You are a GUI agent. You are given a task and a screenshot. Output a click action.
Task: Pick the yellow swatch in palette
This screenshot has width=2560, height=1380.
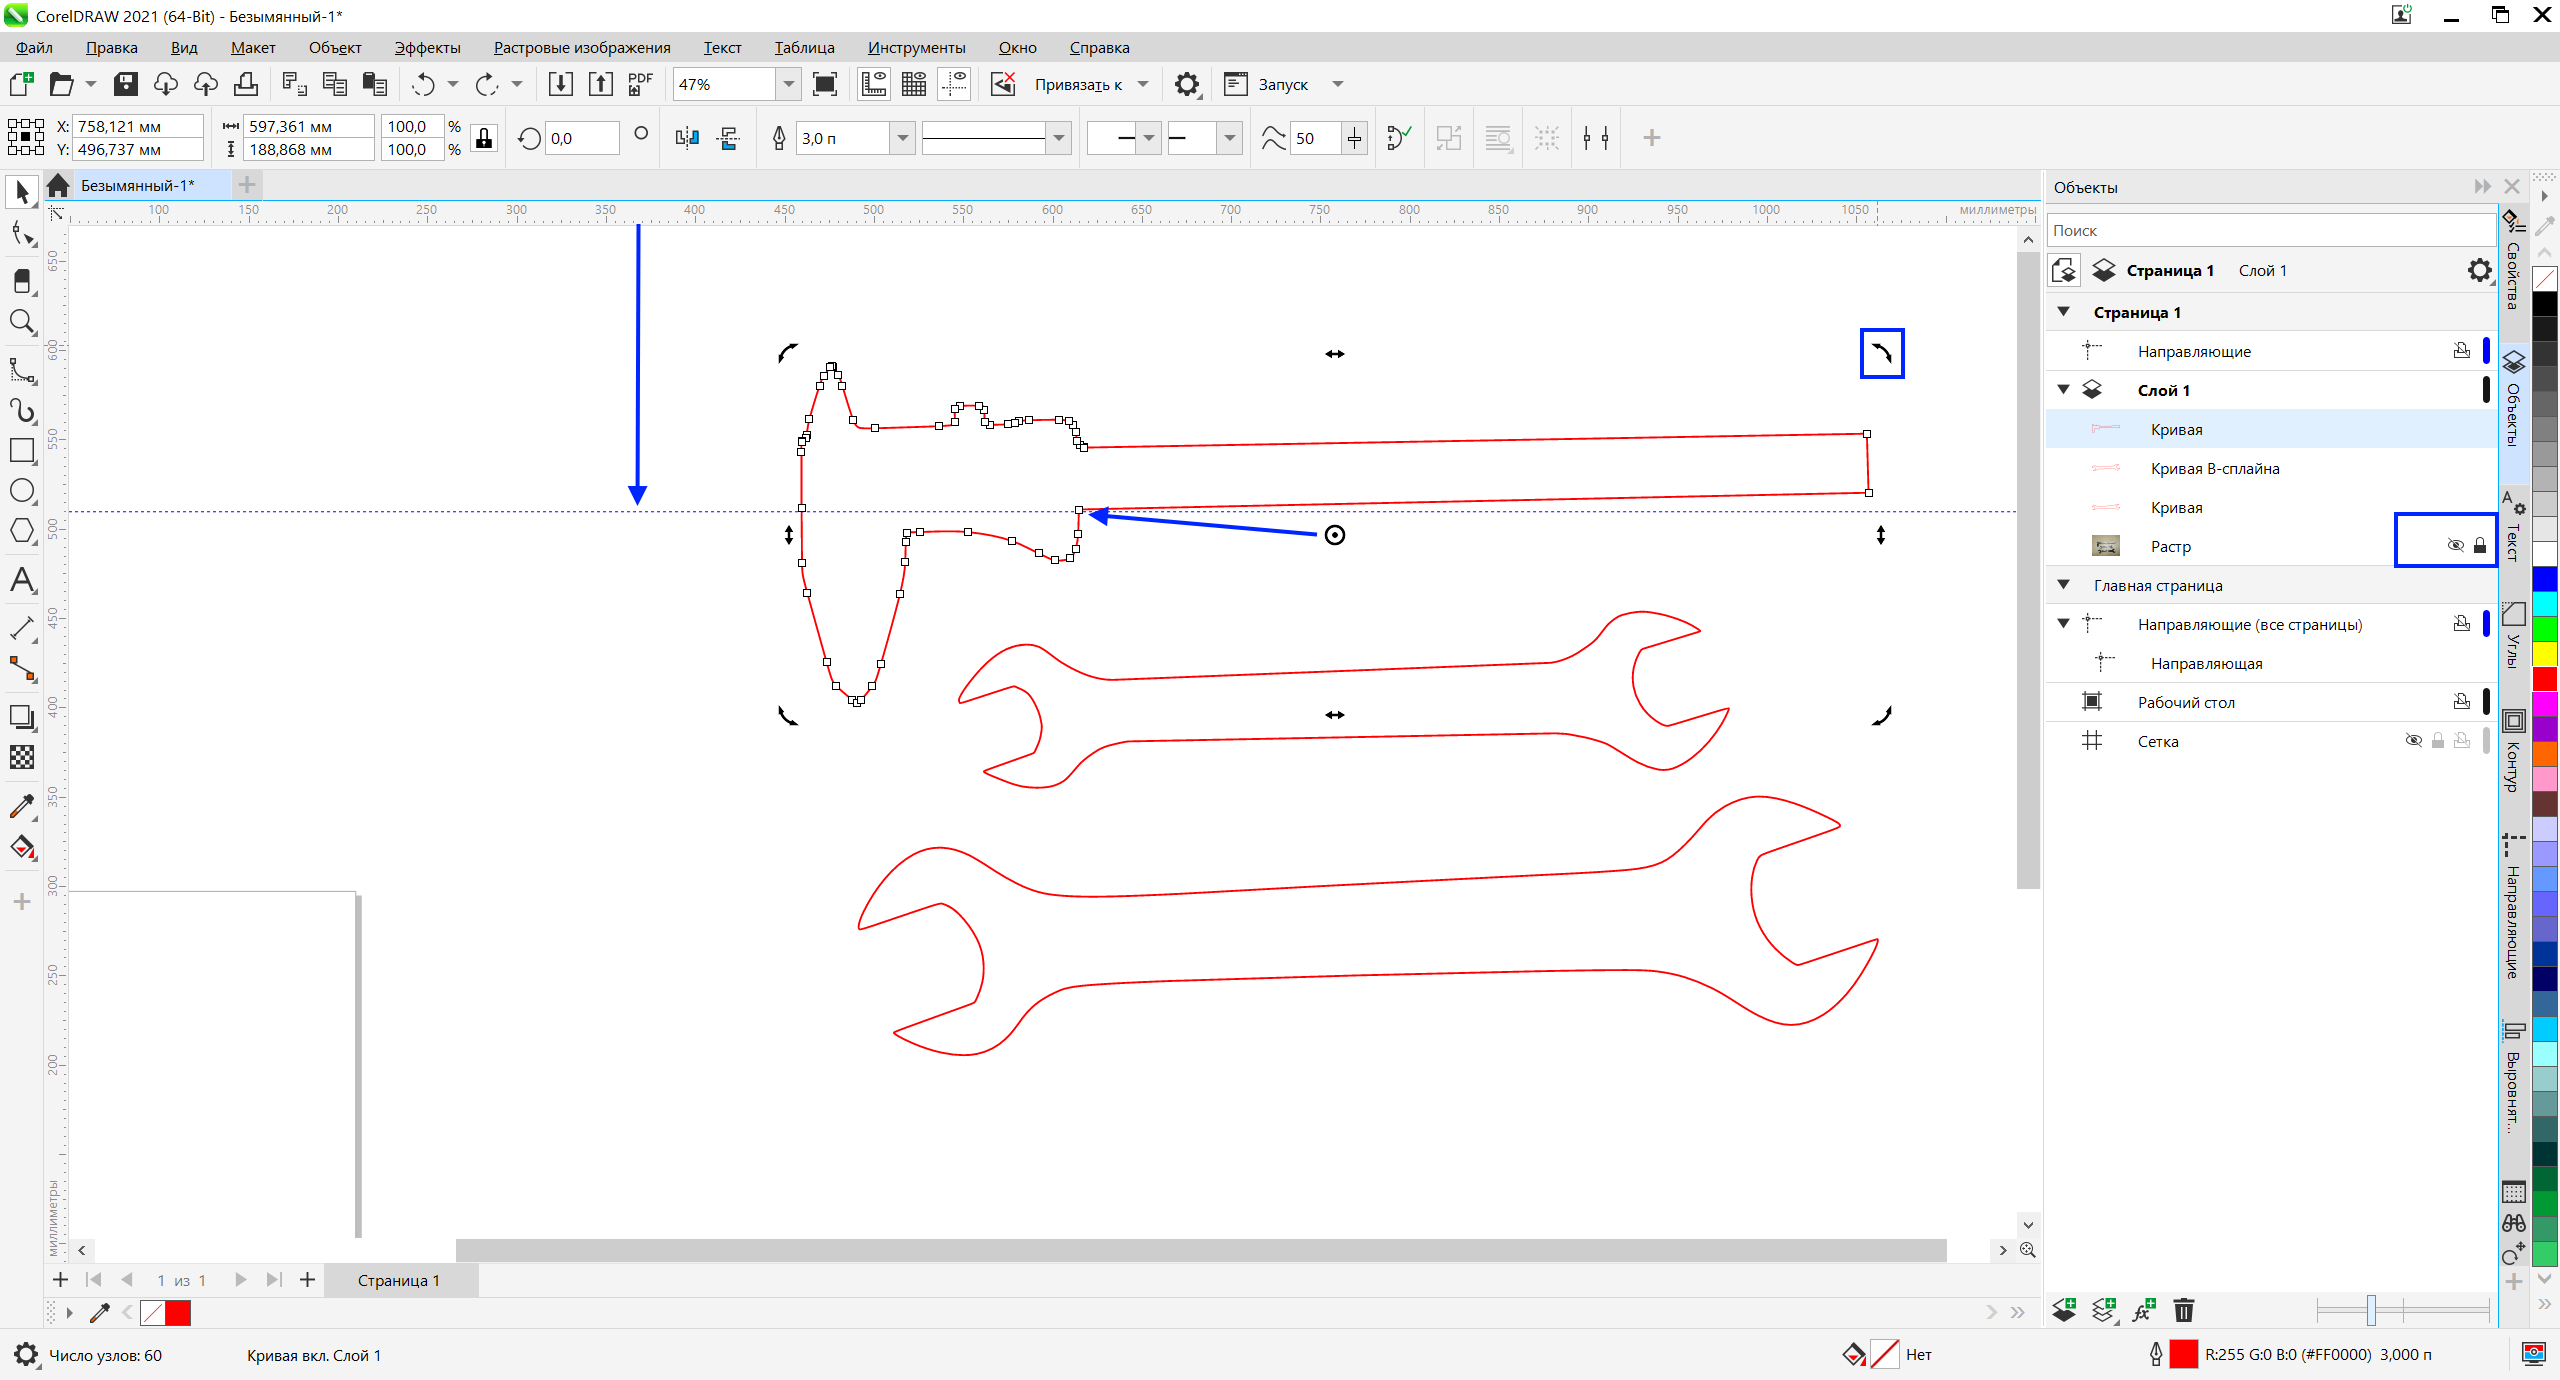[2545, 654]
